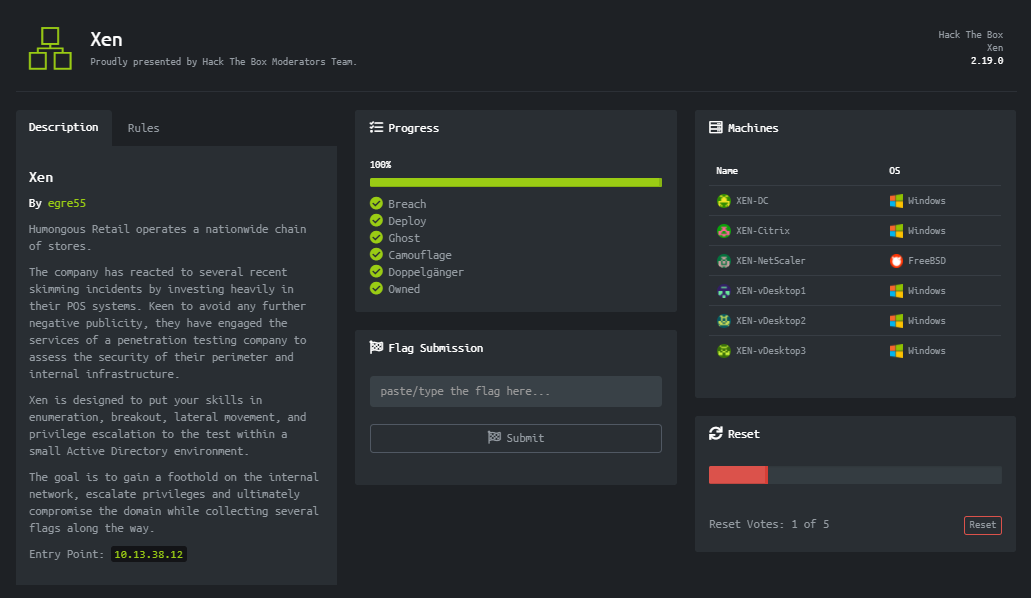The height and width of the screenshot is (598, 1031).
Task: Click the Progress panel list icon
Action: pos(376,127)
